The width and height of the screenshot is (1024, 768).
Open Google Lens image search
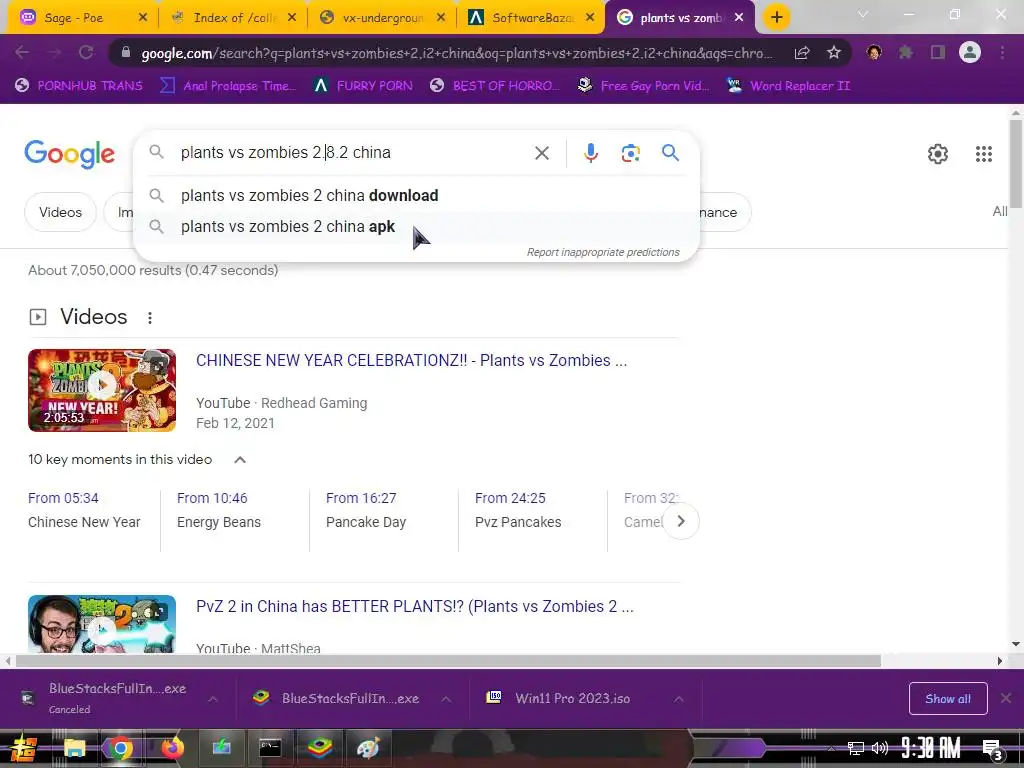(630, 153)
